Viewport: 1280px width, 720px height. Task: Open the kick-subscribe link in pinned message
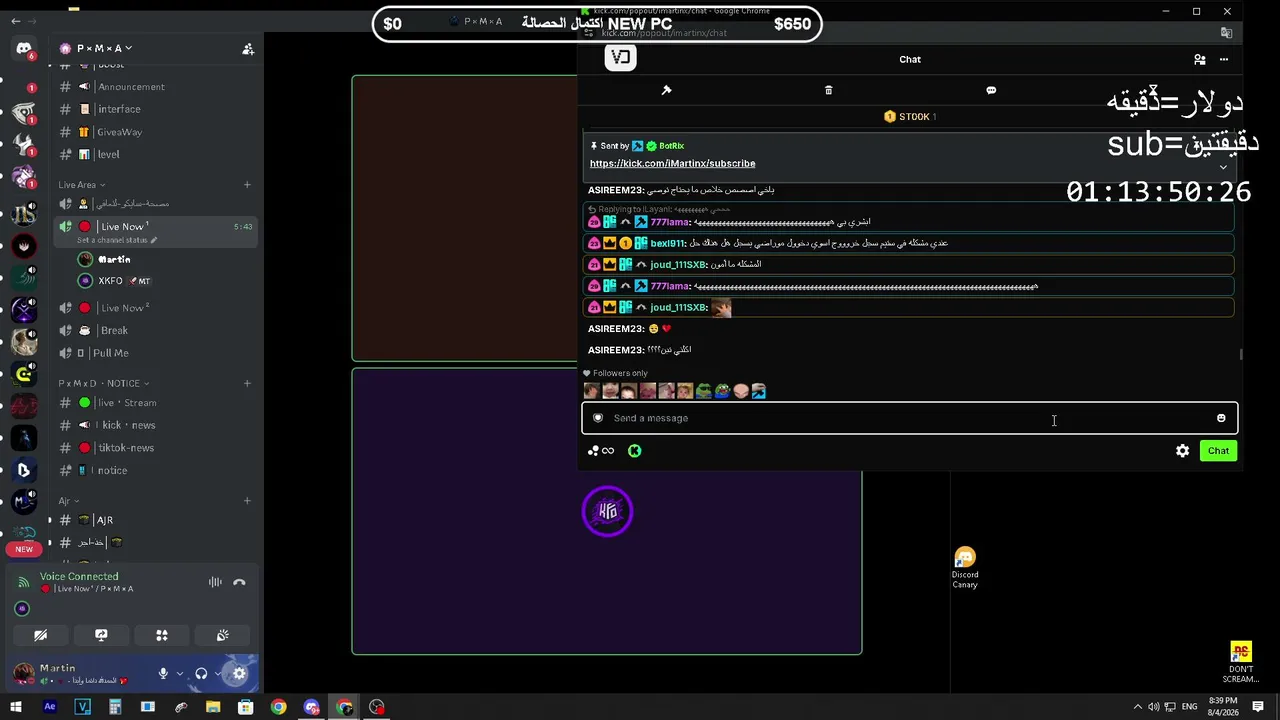pos(672,163)
